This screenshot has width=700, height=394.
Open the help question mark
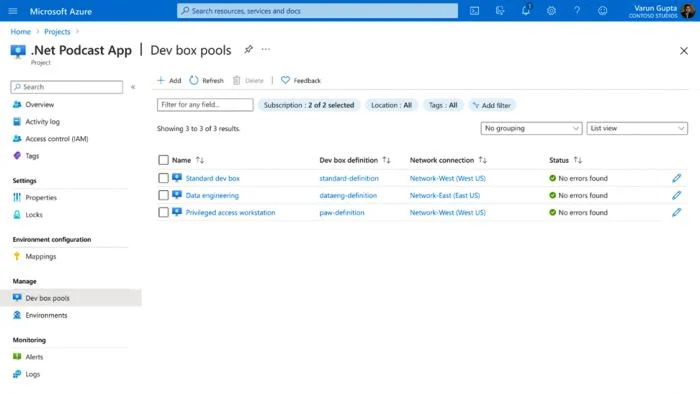pyautogui.click(x=577, y=11)
